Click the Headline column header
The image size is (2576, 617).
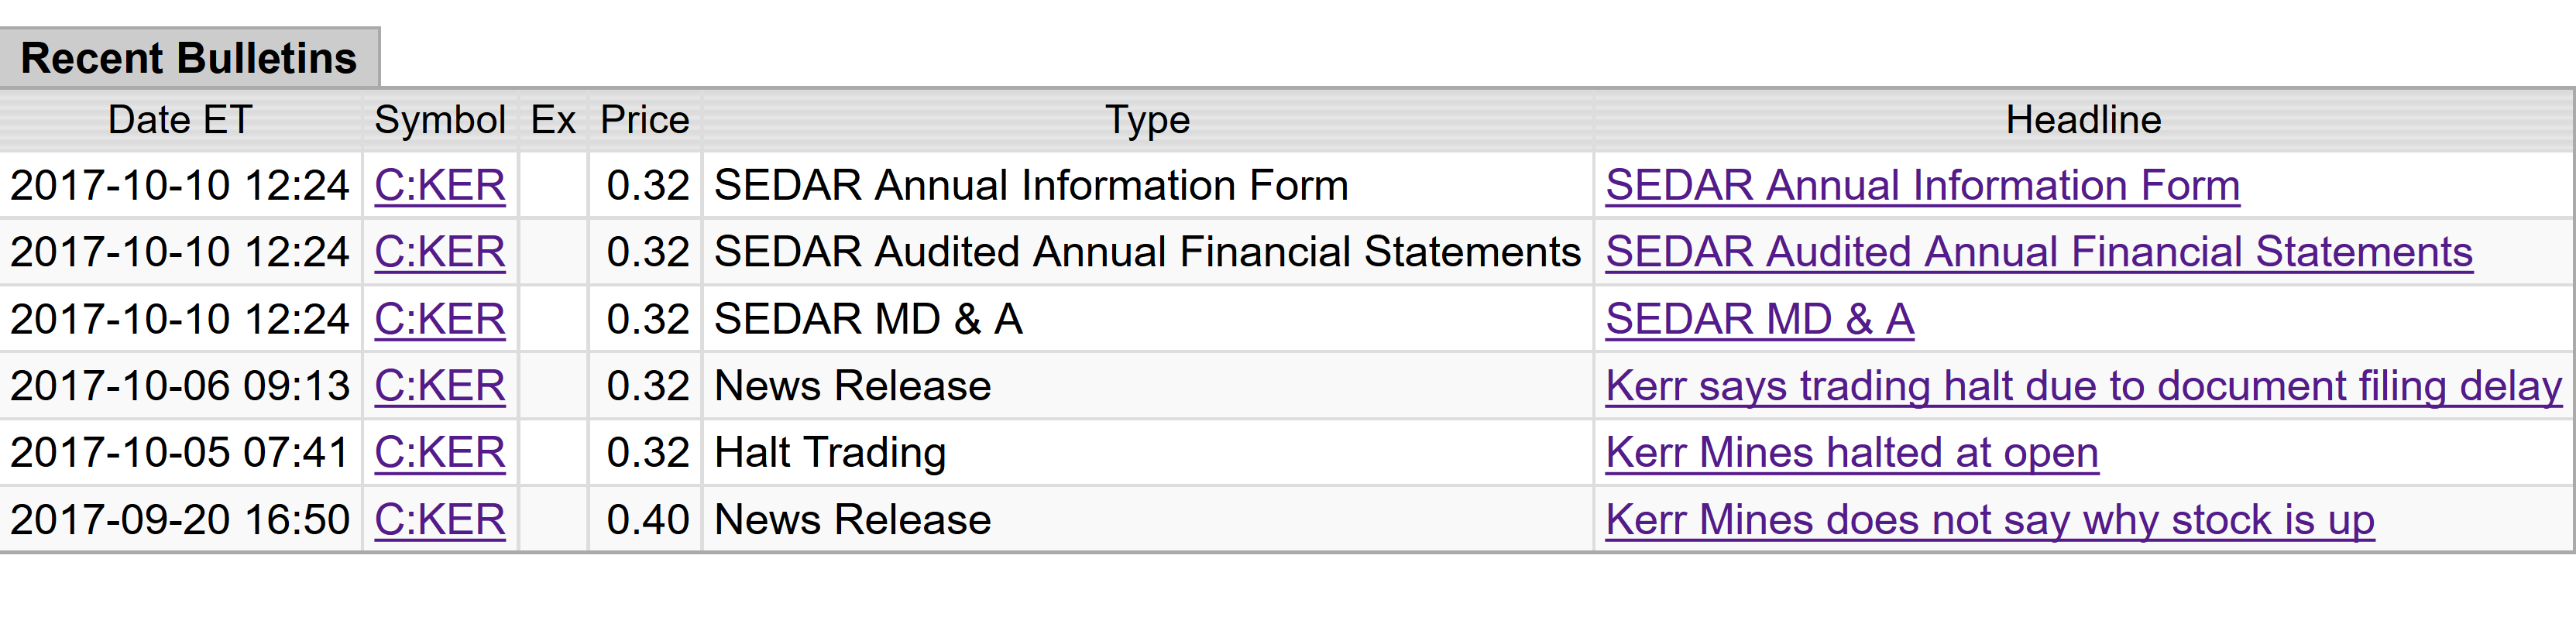[x=2083, y=120]
